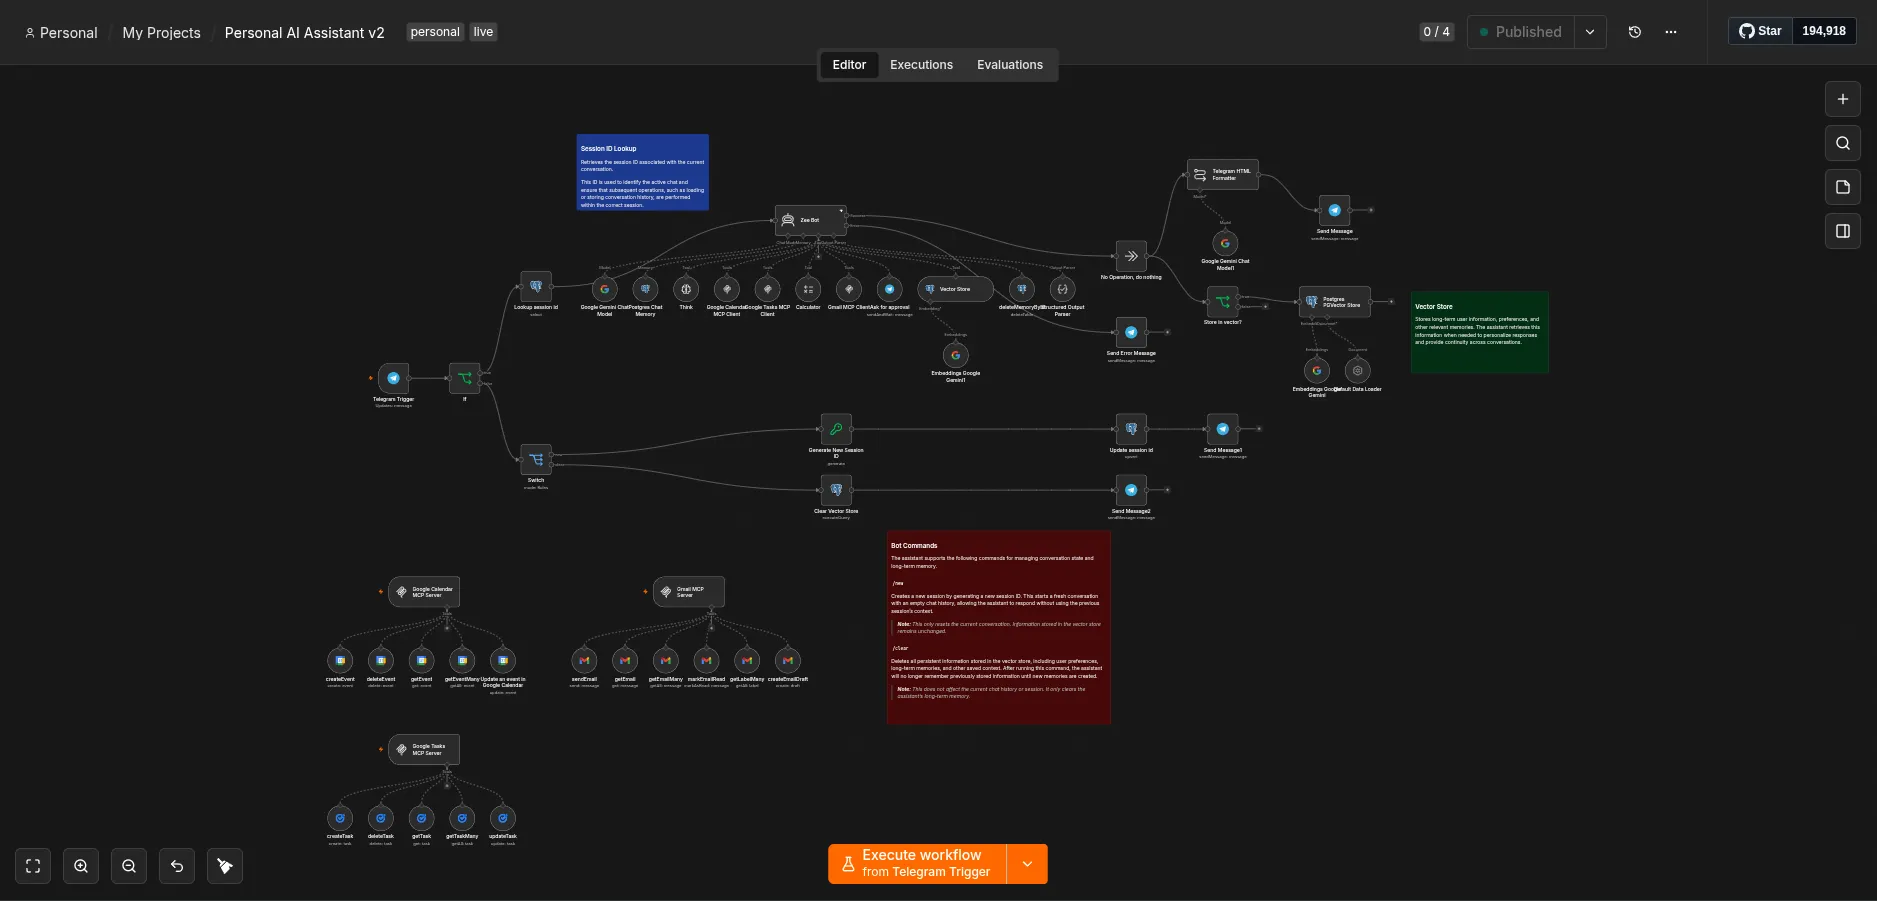1877x901 pixels.
Task: Tidy up the workflow layout
Action: 225,866
